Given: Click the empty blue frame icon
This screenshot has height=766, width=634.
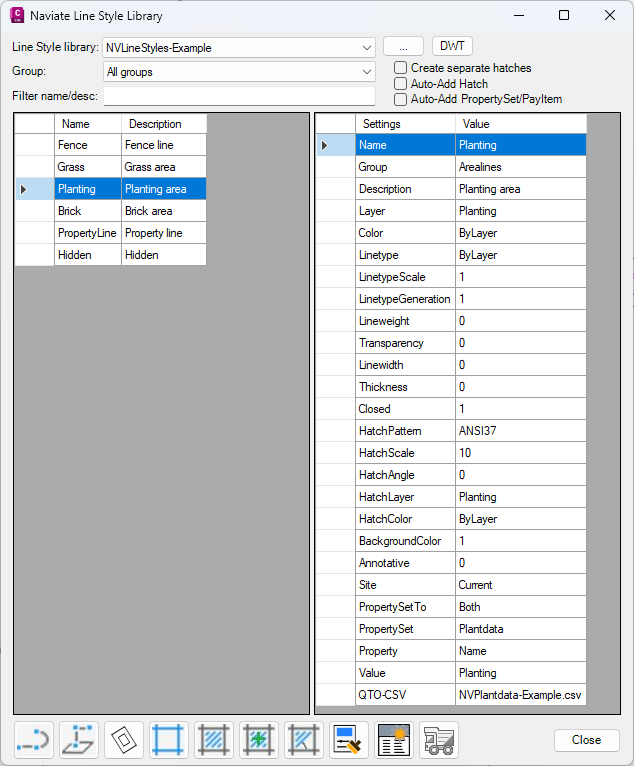Looking at the screenshot, I should (169, 740).
